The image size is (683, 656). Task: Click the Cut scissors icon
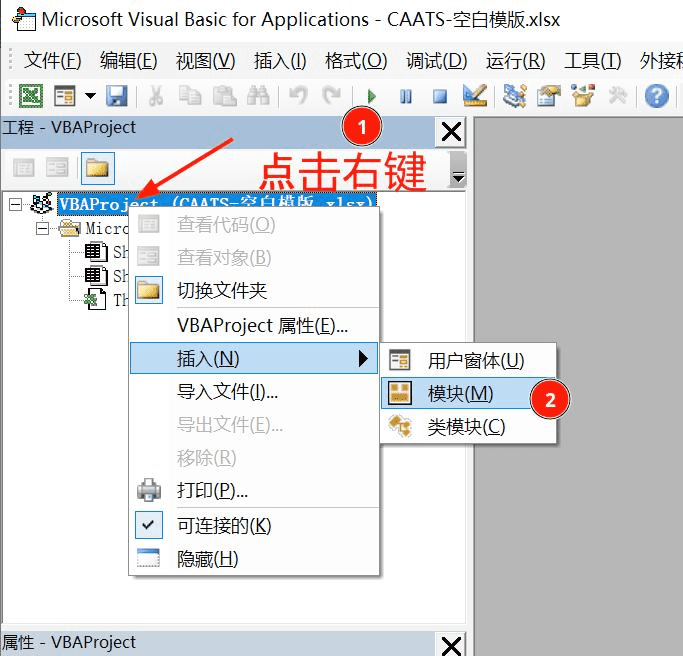[156, 95]
